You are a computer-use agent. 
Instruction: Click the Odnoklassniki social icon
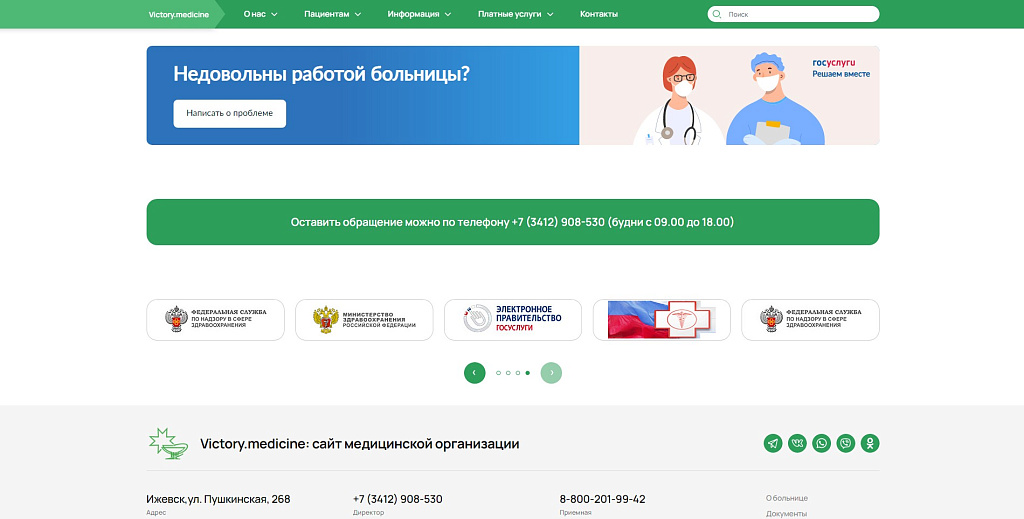[871, 443]
